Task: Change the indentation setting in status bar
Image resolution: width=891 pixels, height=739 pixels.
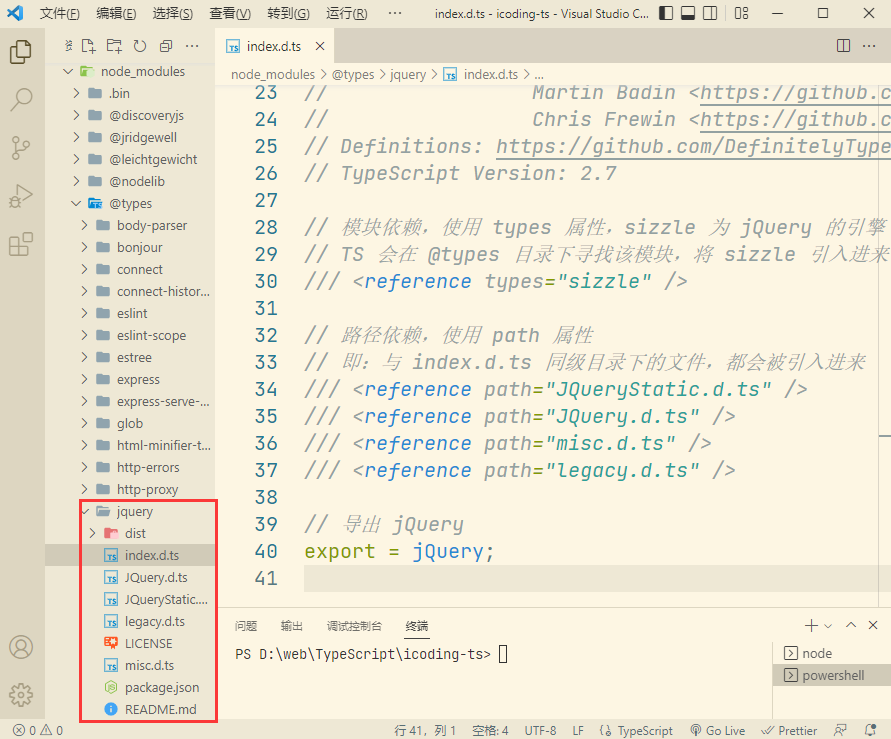Action: coord(490,730)
